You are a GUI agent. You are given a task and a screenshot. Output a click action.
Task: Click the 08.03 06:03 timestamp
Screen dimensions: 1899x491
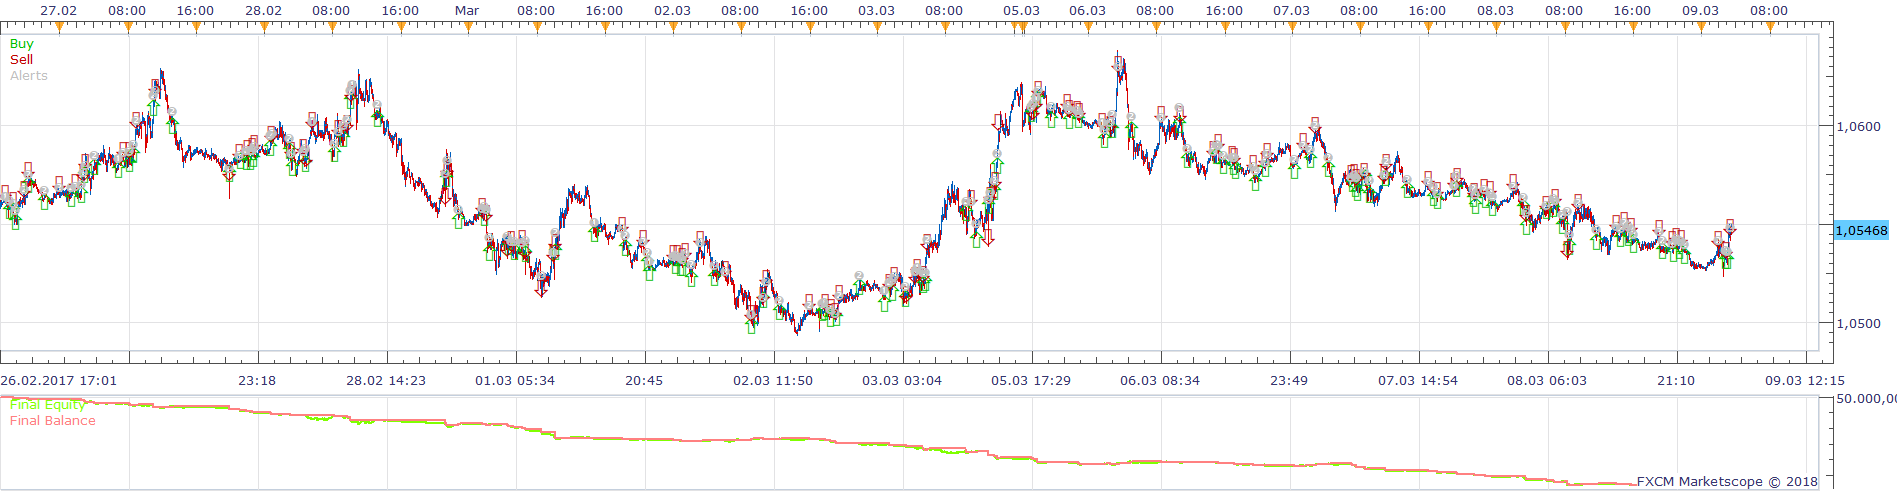pos(1547,381)
